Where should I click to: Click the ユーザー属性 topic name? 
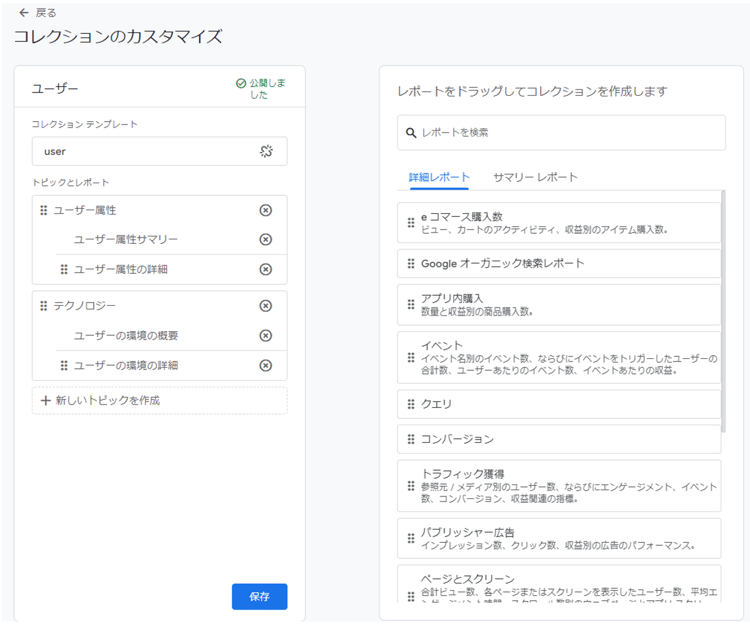pyautogui.click(x=85, y=210)
